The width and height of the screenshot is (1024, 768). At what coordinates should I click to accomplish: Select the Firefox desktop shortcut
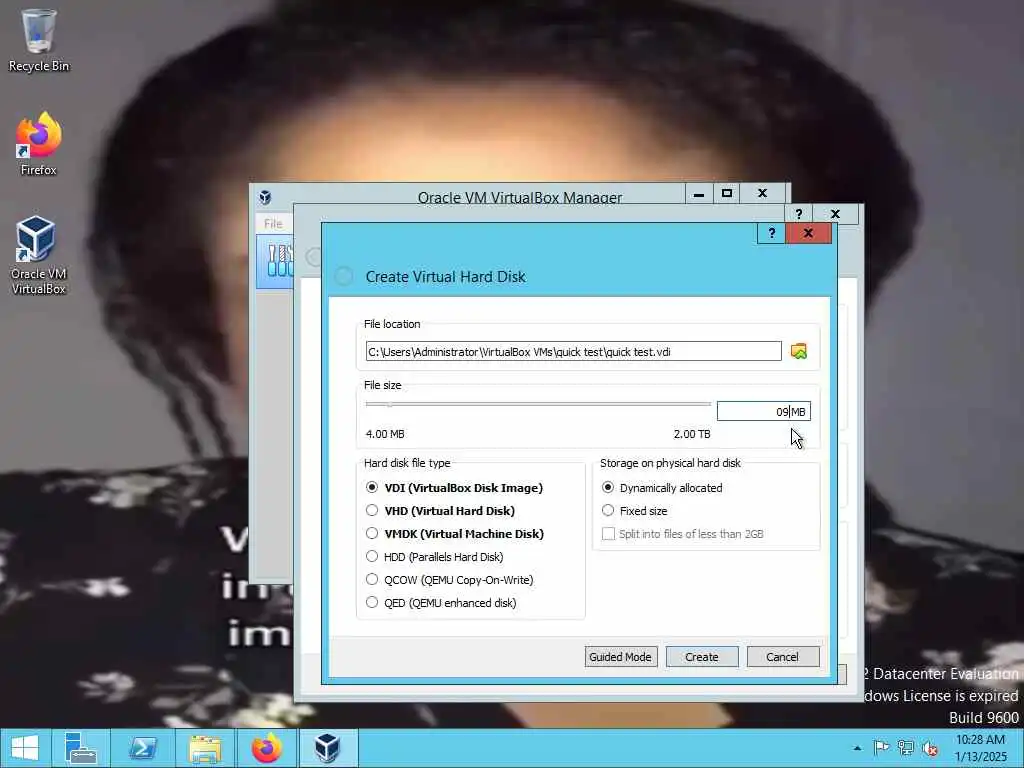pyautogui.click(x=39, y=144)
